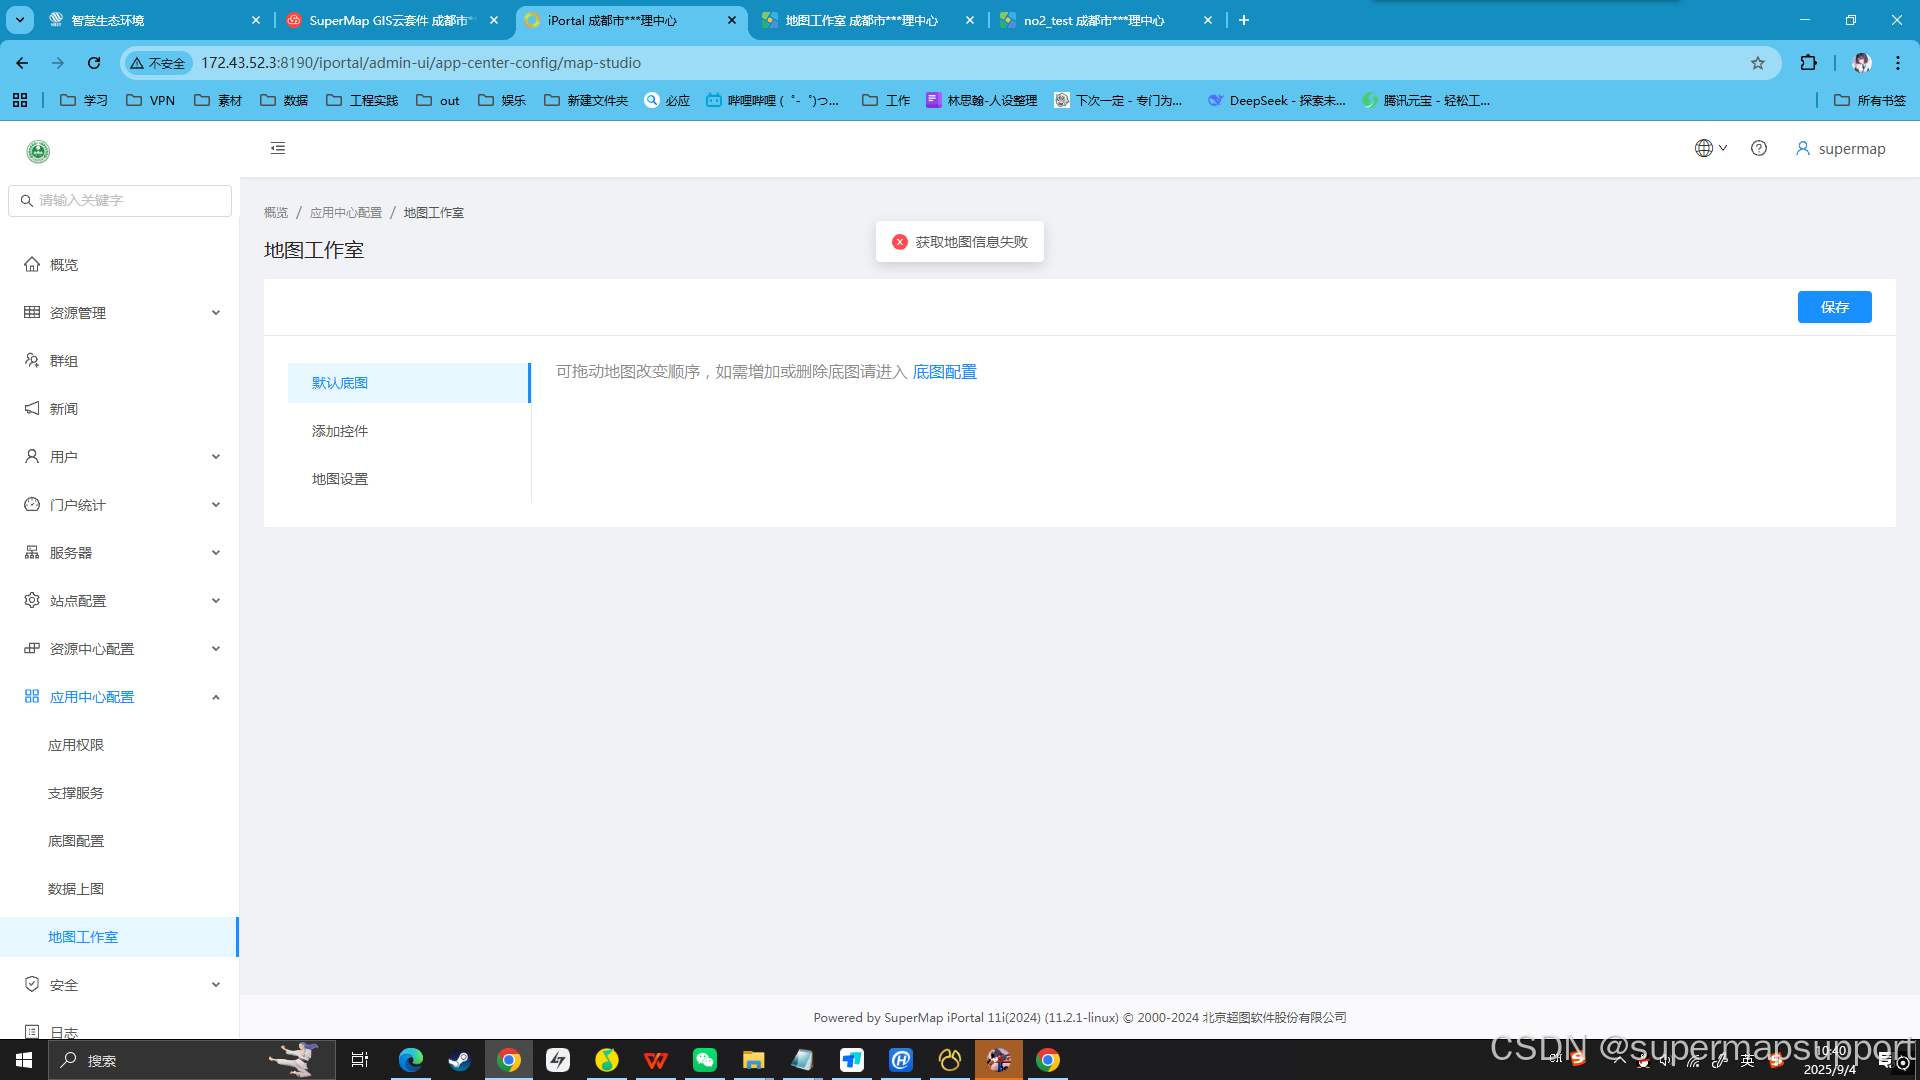Dismiss the 获取地图信息失败 error icon

point(899,241)
